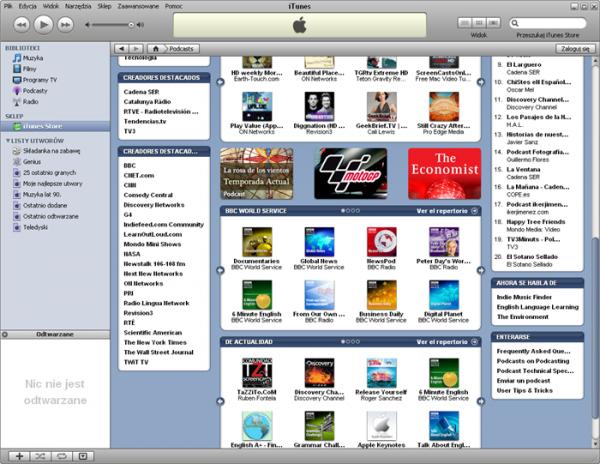Adjust the volume slider knob
This screenshot has width=600, height=464.
click(x=131, y=25)
